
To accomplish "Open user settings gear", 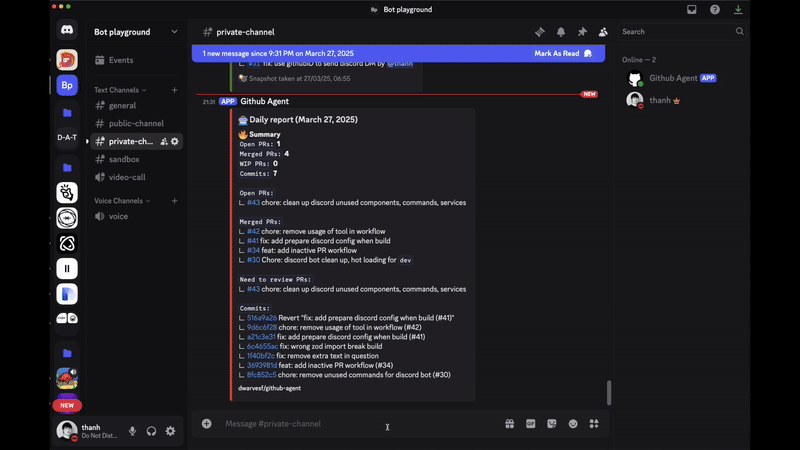I will pos(170,431).
